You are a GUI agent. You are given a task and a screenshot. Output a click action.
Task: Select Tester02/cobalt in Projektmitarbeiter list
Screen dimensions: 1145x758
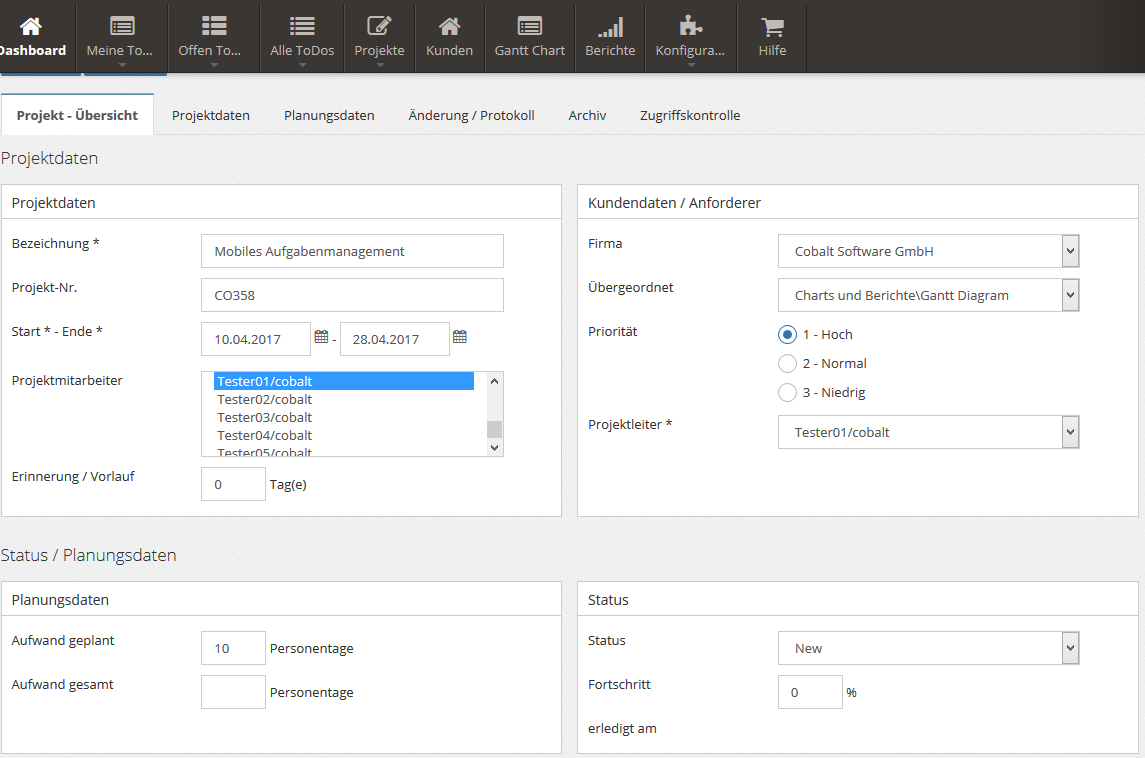[x=265, y=400]
